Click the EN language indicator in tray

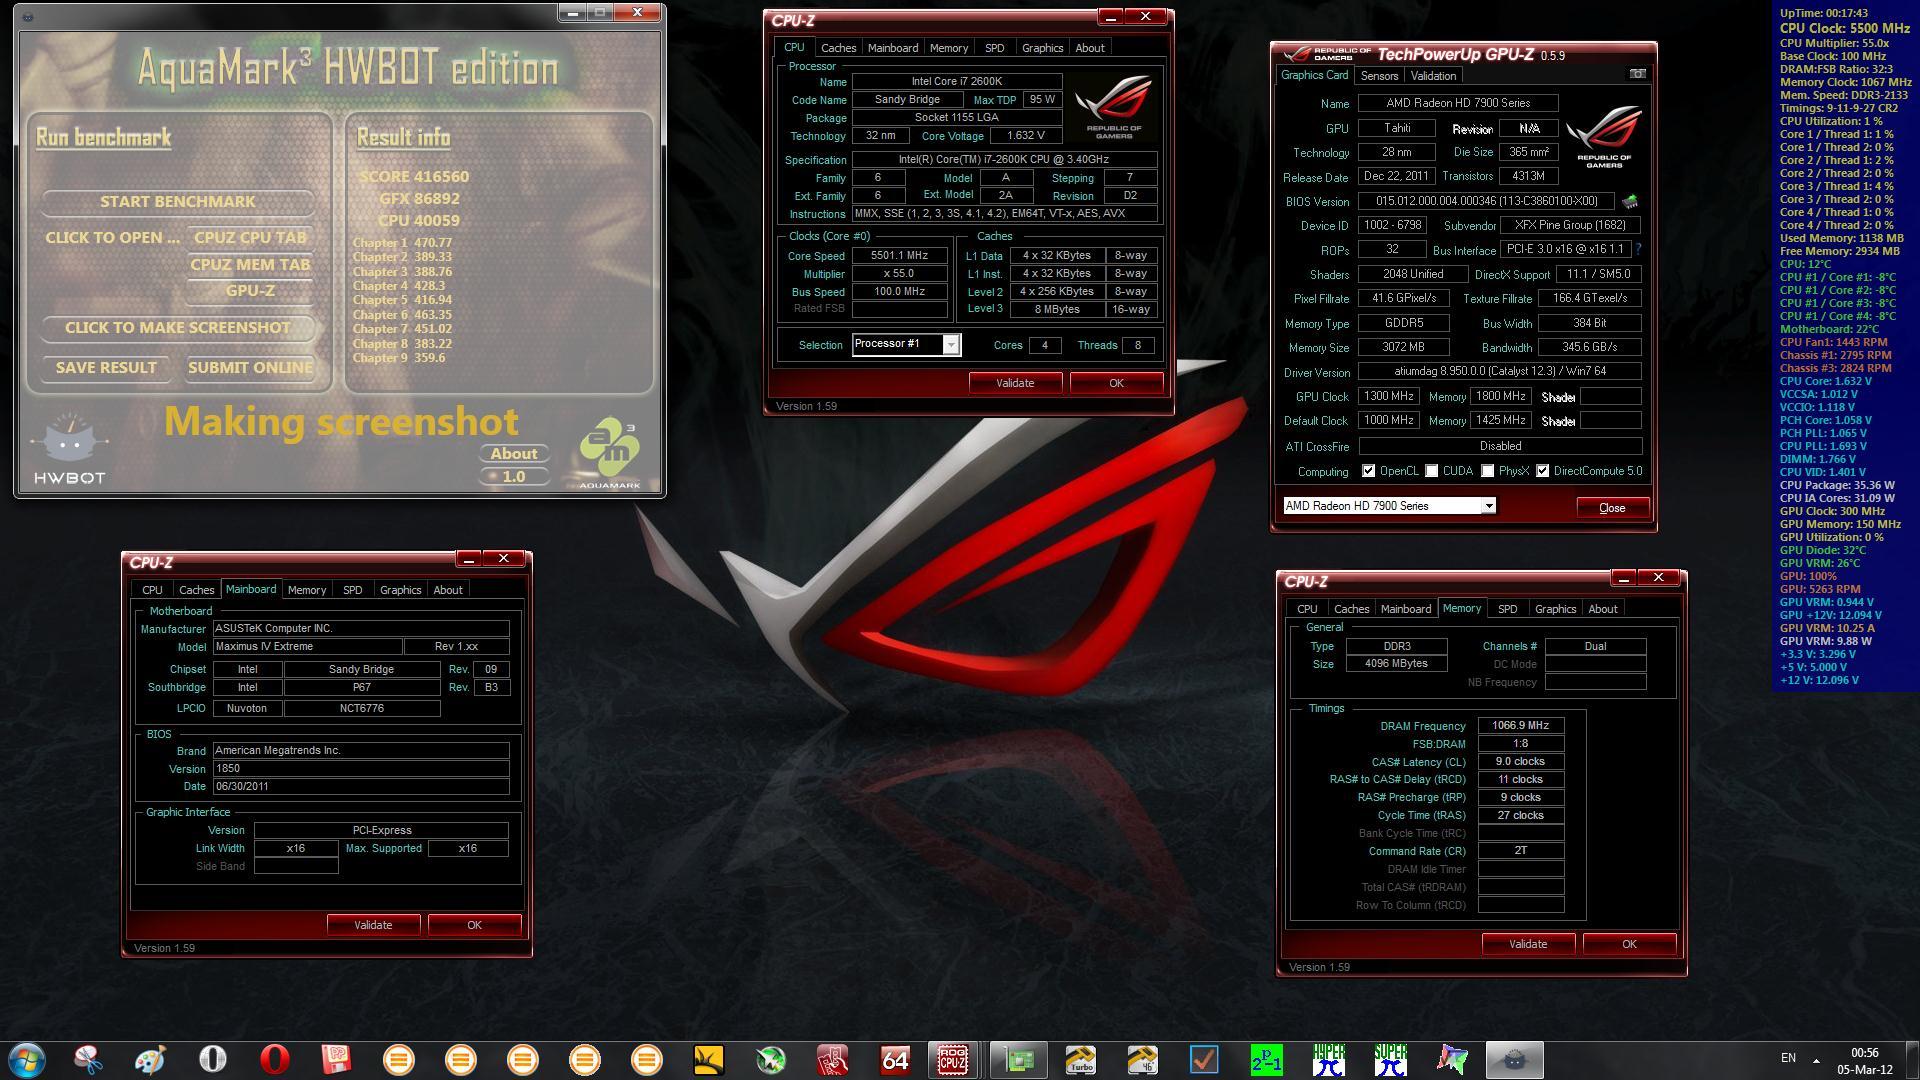(x=1788, y=1058)
